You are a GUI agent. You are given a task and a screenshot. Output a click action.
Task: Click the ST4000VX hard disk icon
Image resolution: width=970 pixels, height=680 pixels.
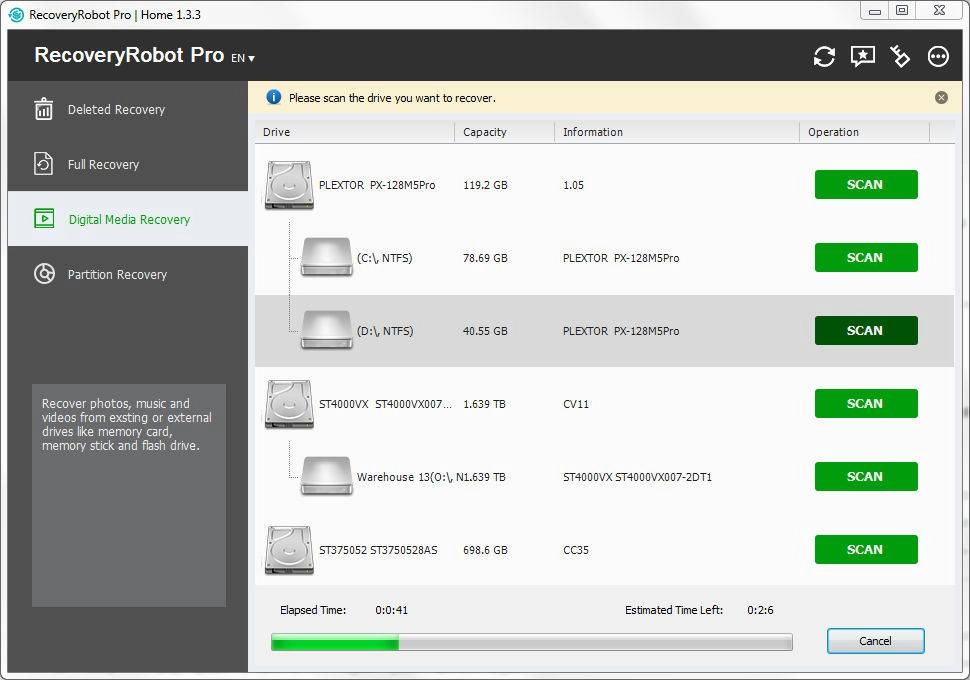[289, 404]
